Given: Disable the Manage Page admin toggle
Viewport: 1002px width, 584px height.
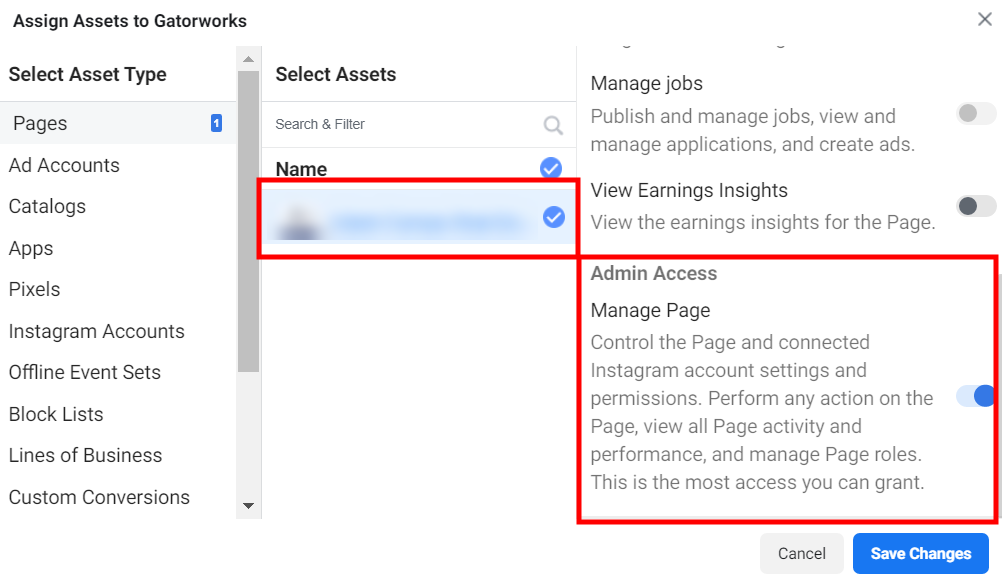Looking at the screenshot, I should click(975, 396).
